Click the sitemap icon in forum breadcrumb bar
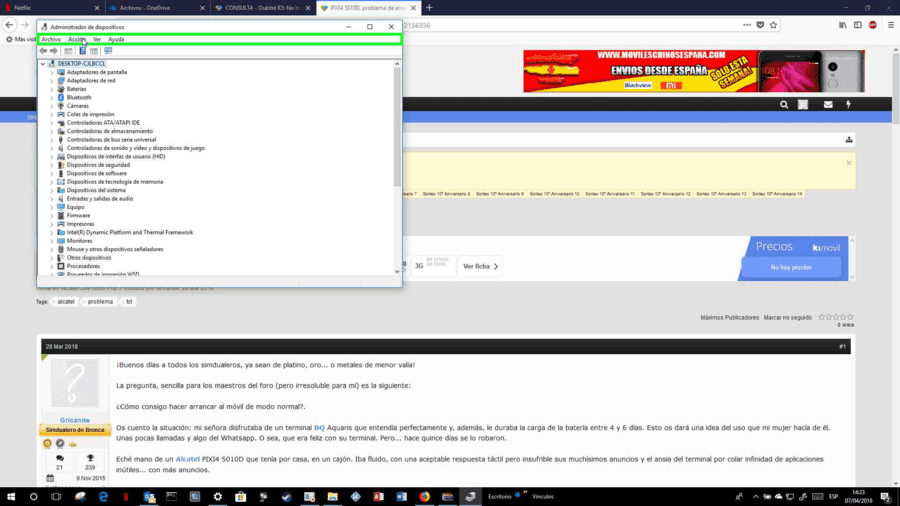This screenshot has height=506, width=900. (x=849, y=139)
